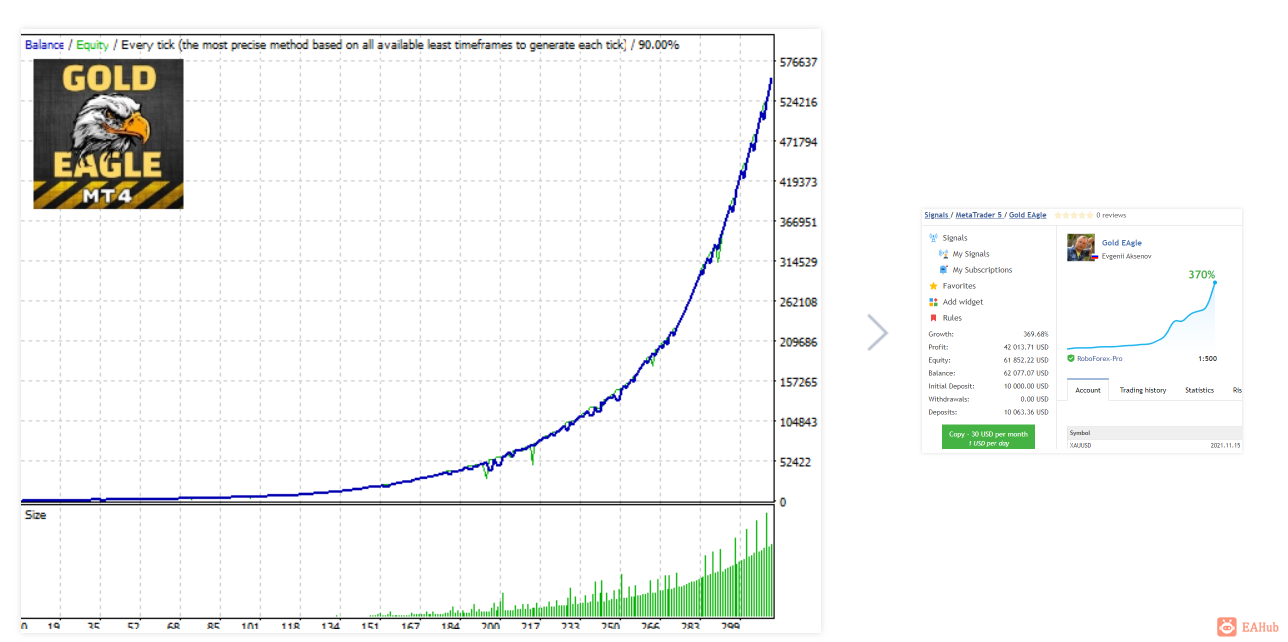1288x642 pixels.
Task: Click the EAHub logo icon
Action: pyautogui.click(x=1226, y=627)
